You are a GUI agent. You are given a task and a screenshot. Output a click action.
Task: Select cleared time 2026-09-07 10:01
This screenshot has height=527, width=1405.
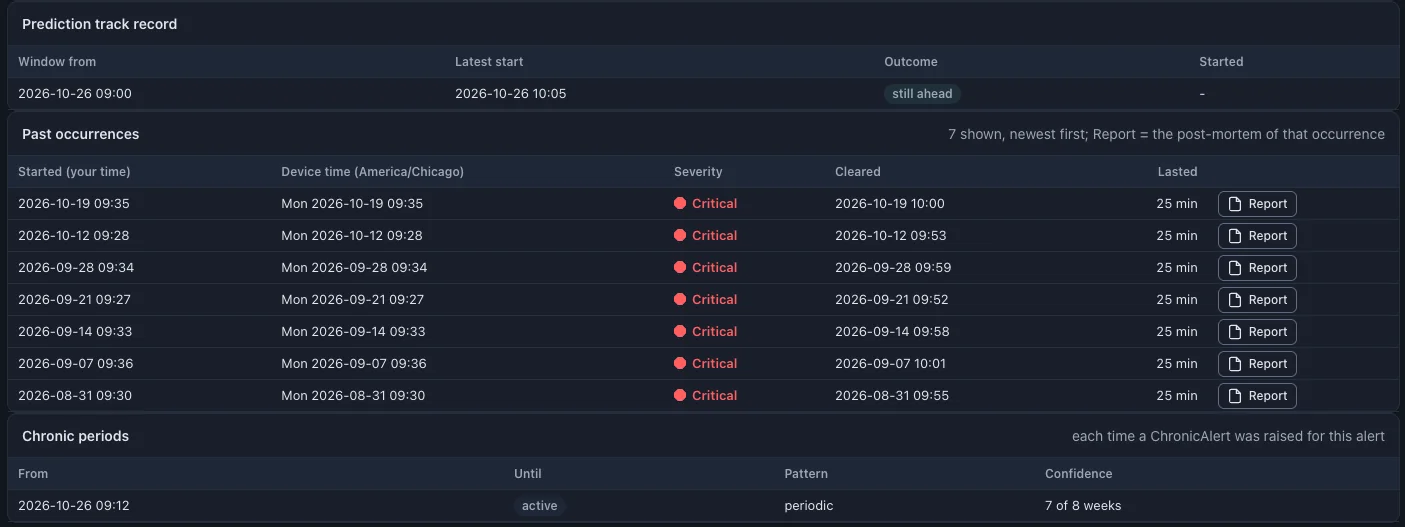[890, 364]
